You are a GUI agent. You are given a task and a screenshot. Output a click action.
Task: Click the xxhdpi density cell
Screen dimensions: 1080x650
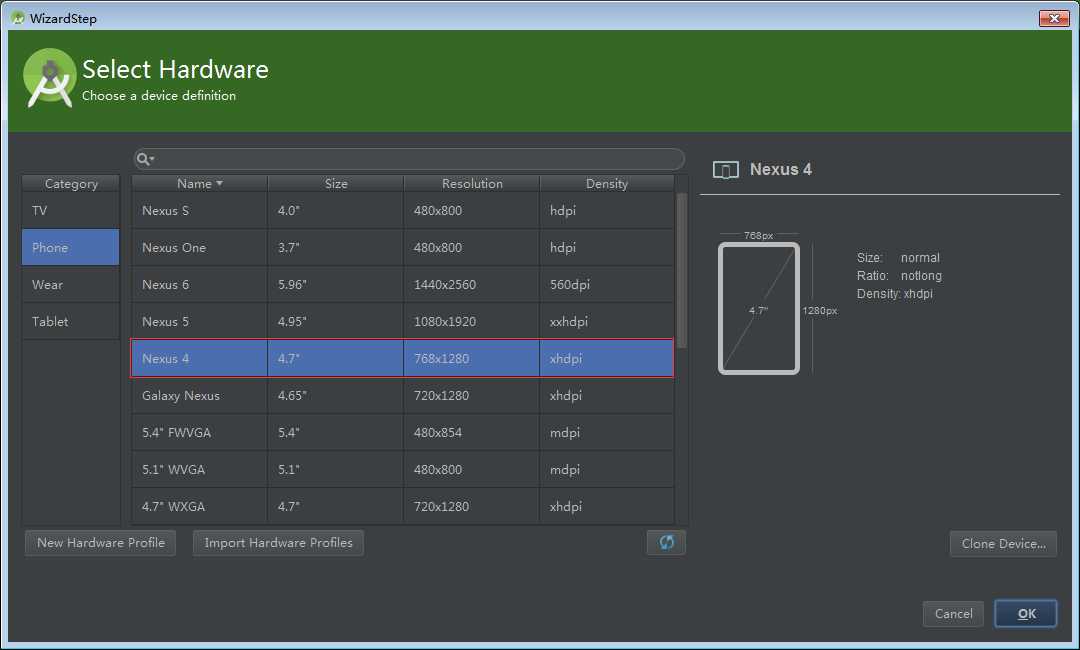(x=607, y=322)
